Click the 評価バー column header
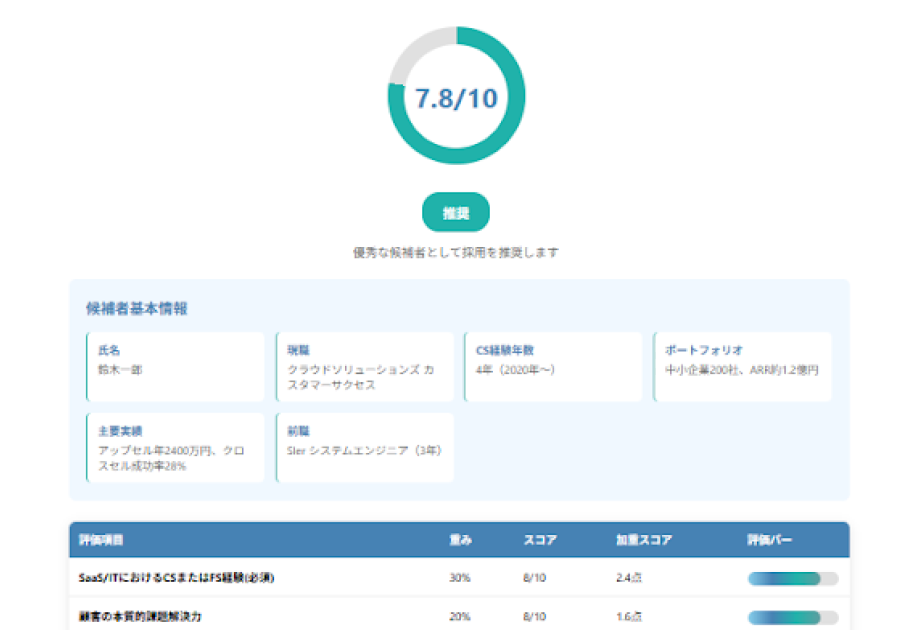Viewport: 912px width, 630px height. tap(770, 540)
